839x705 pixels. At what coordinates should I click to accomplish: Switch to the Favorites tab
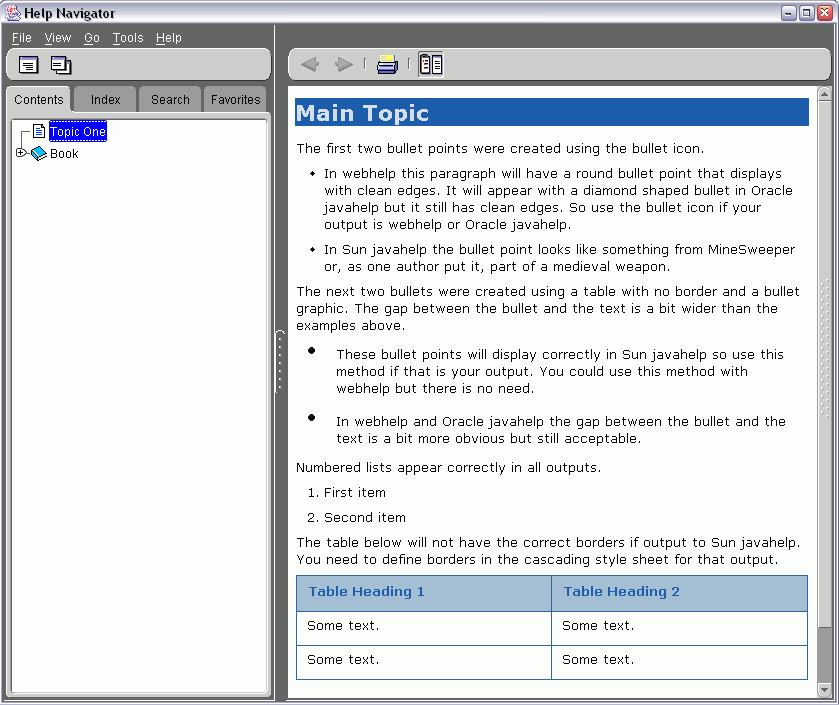[235, 99]
